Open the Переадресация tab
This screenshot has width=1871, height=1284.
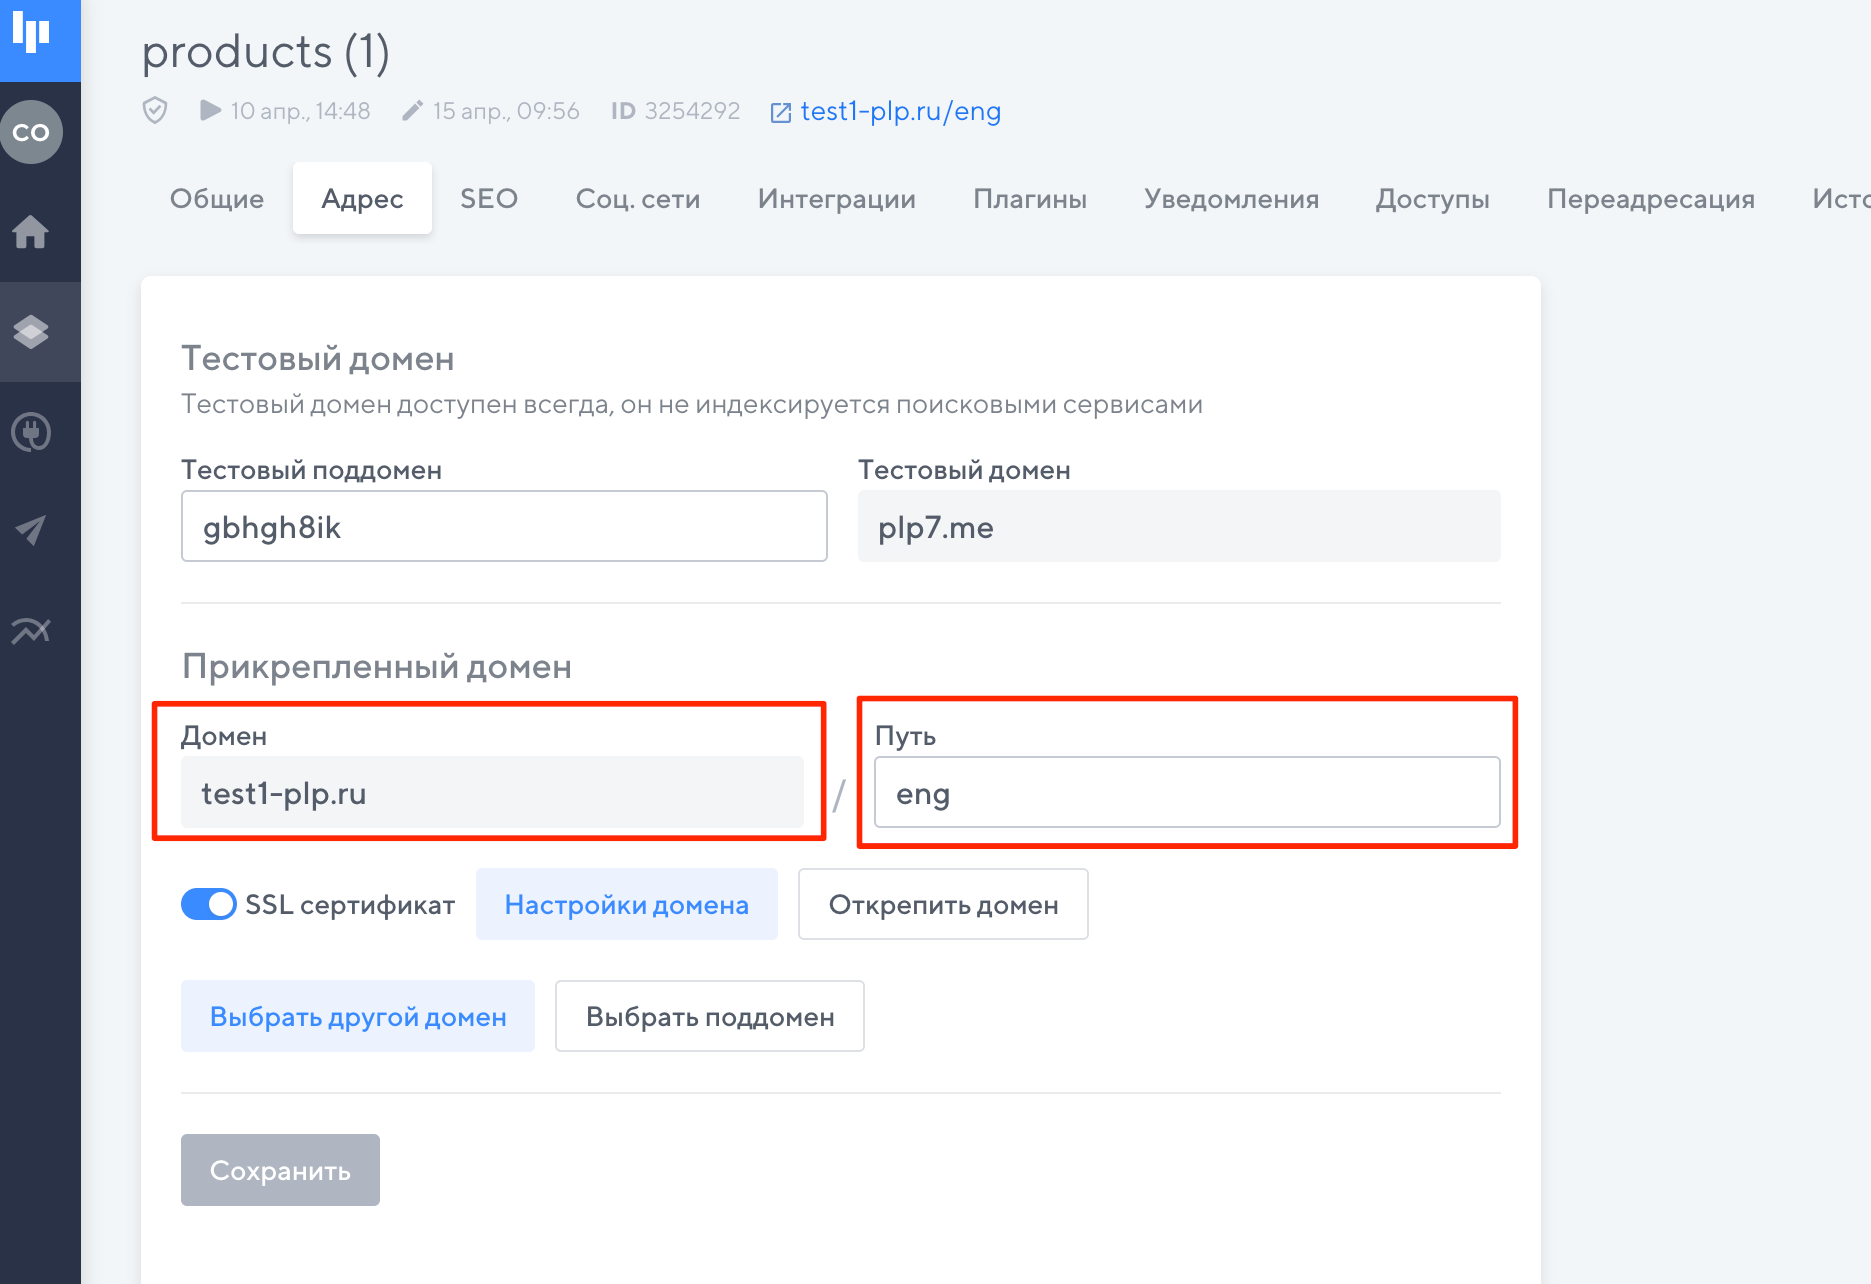[x=1651, y=198]
